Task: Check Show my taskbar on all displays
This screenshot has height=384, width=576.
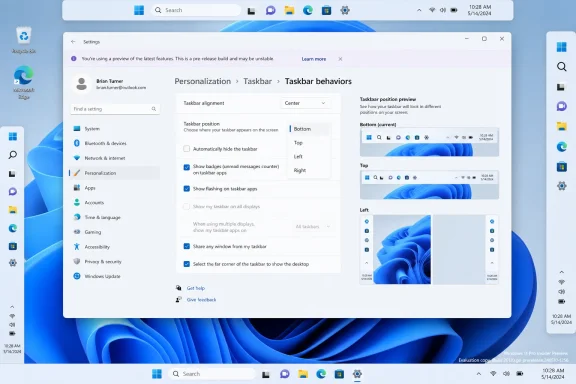Action: pos(187,207)
